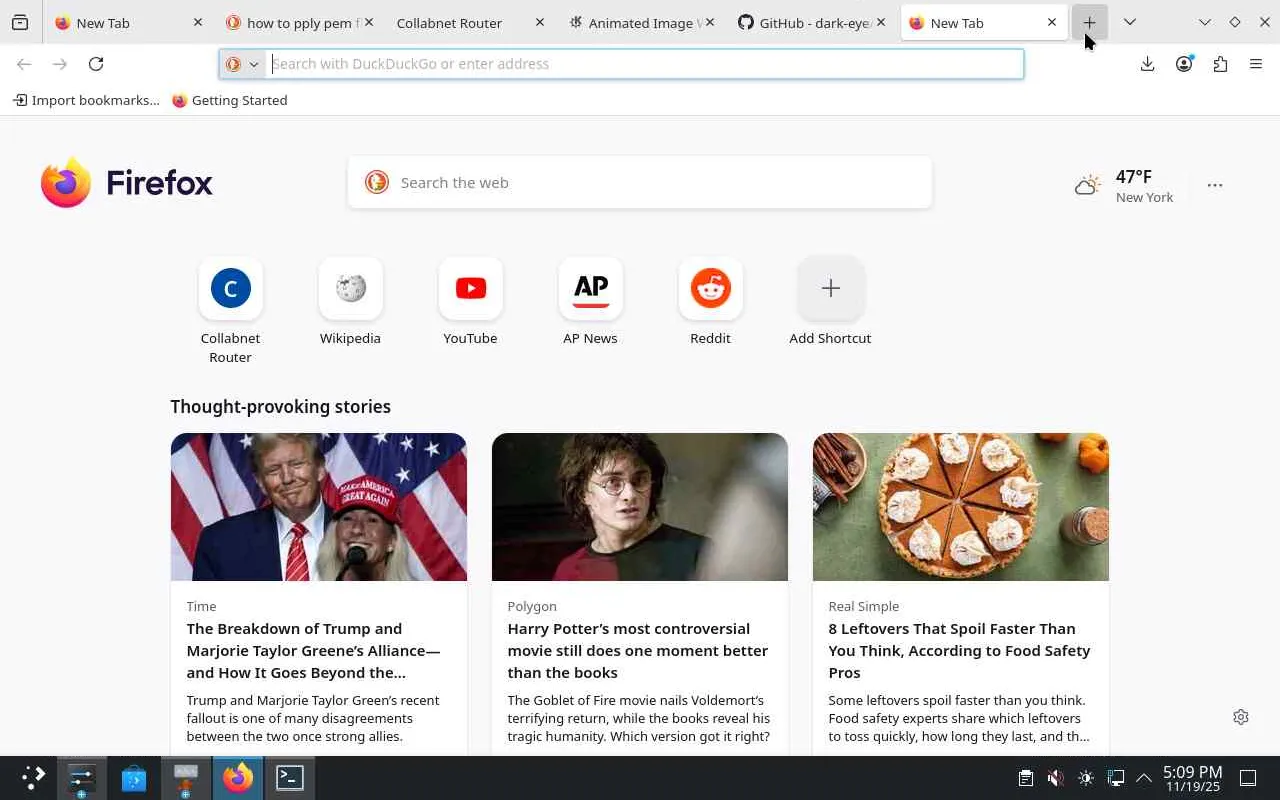
Task: Open the Time story photo thumbnail
Action: [x=319, y=507]
